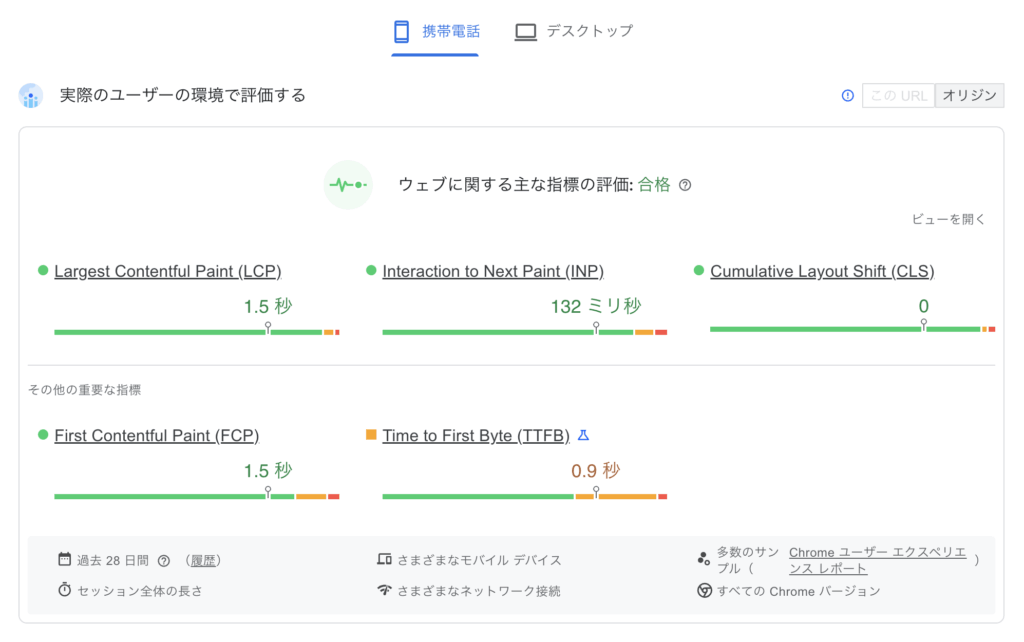Click the experimental flask icon next to TTFB

point(584,435)
